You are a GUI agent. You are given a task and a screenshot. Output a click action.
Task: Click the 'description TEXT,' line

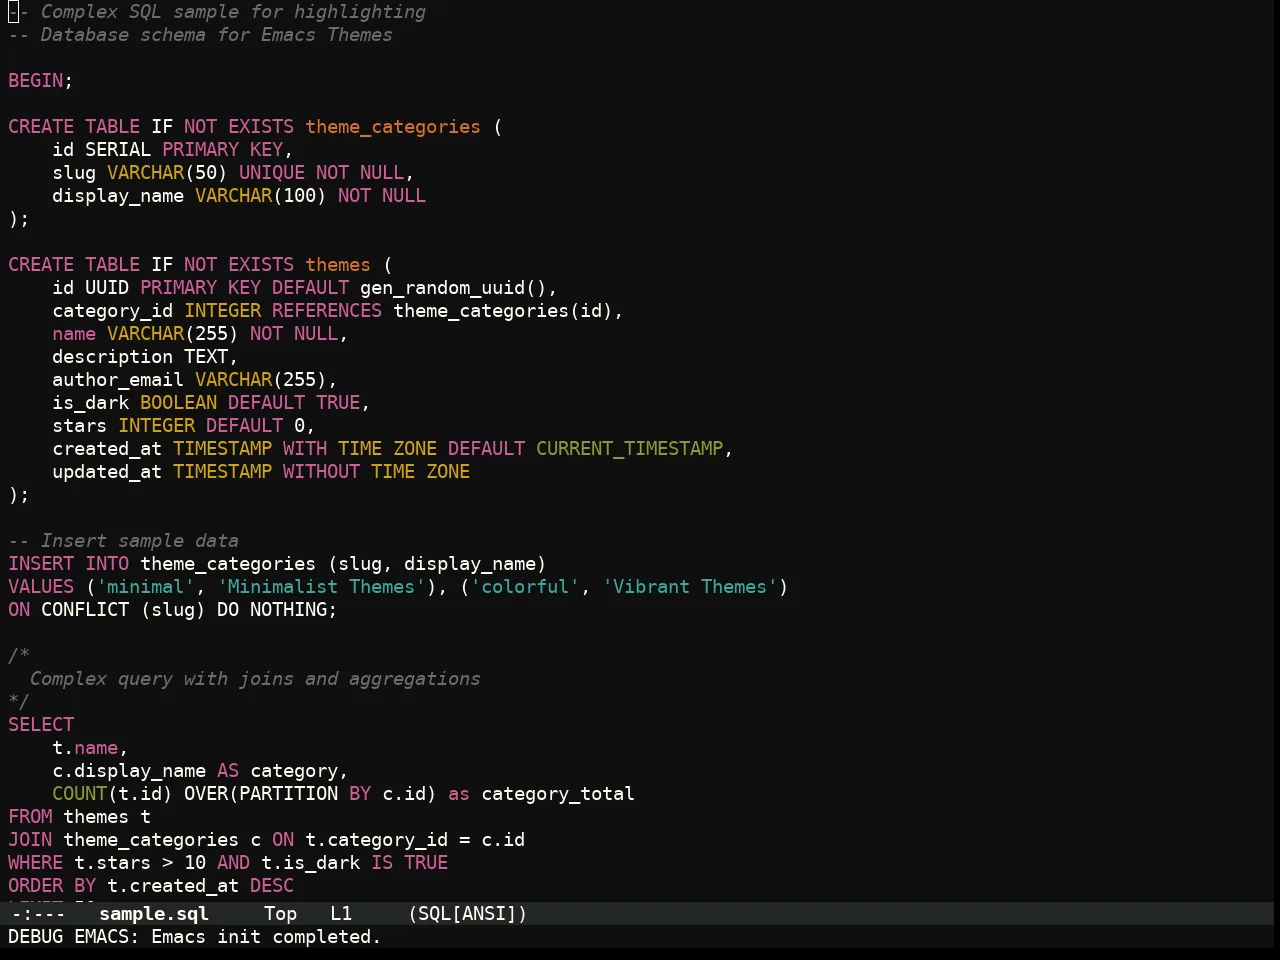click(146, 357)
